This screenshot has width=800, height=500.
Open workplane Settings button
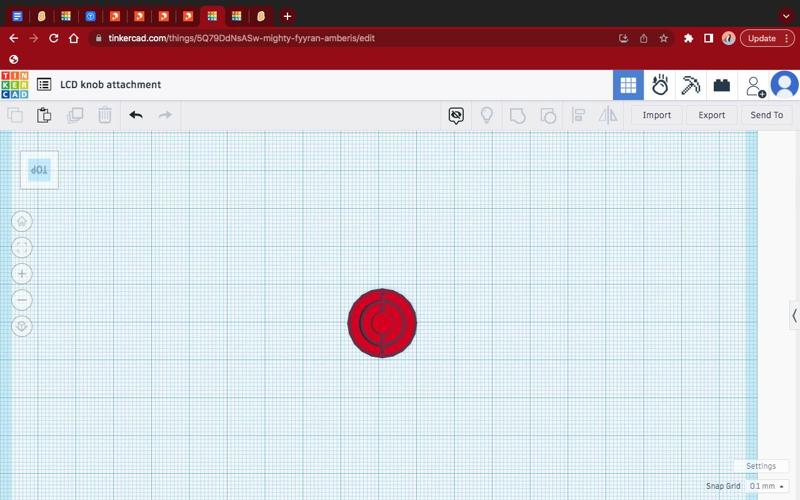[761, 466]
